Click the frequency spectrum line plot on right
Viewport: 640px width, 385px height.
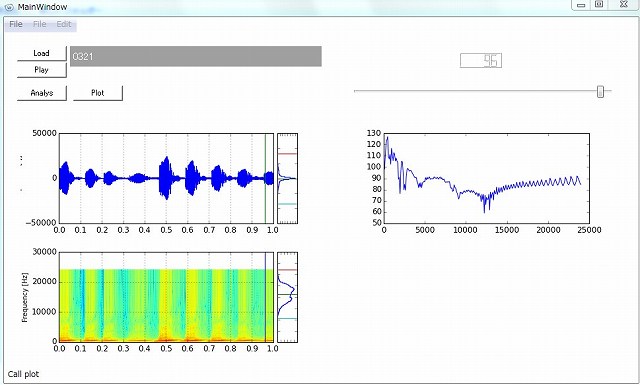click(x=487, y=178)
